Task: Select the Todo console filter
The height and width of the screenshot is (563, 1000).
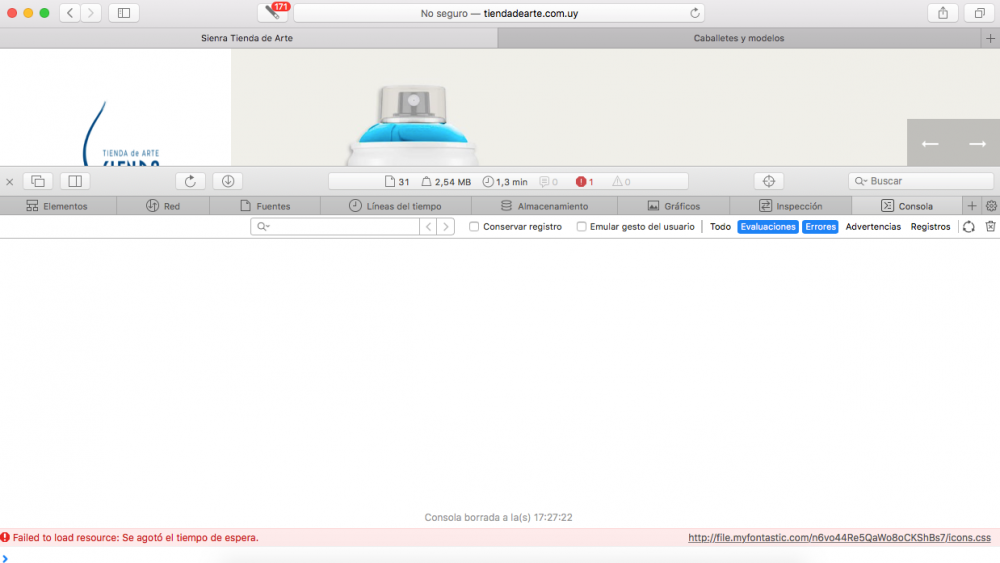Action: click(x=720, y=226)
